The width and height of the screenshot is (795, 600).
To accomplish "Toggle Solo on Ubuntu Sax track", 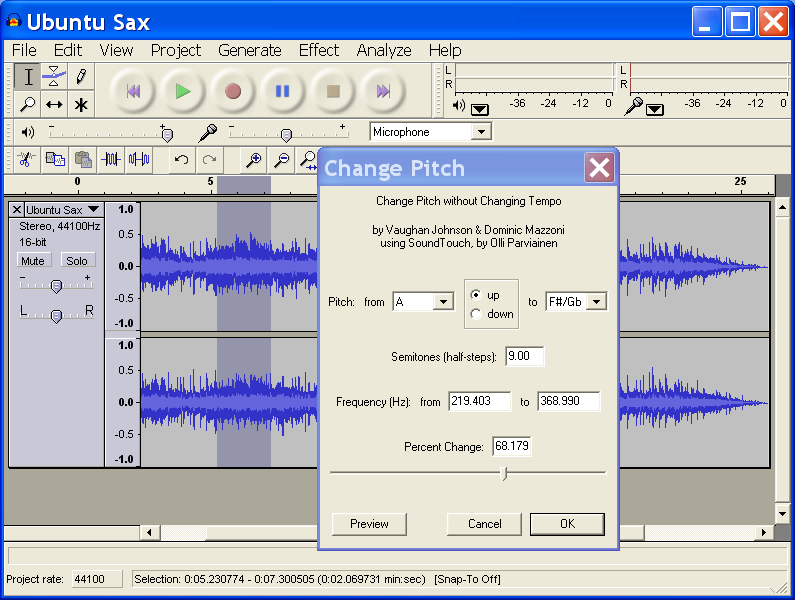I will point(77,261).
